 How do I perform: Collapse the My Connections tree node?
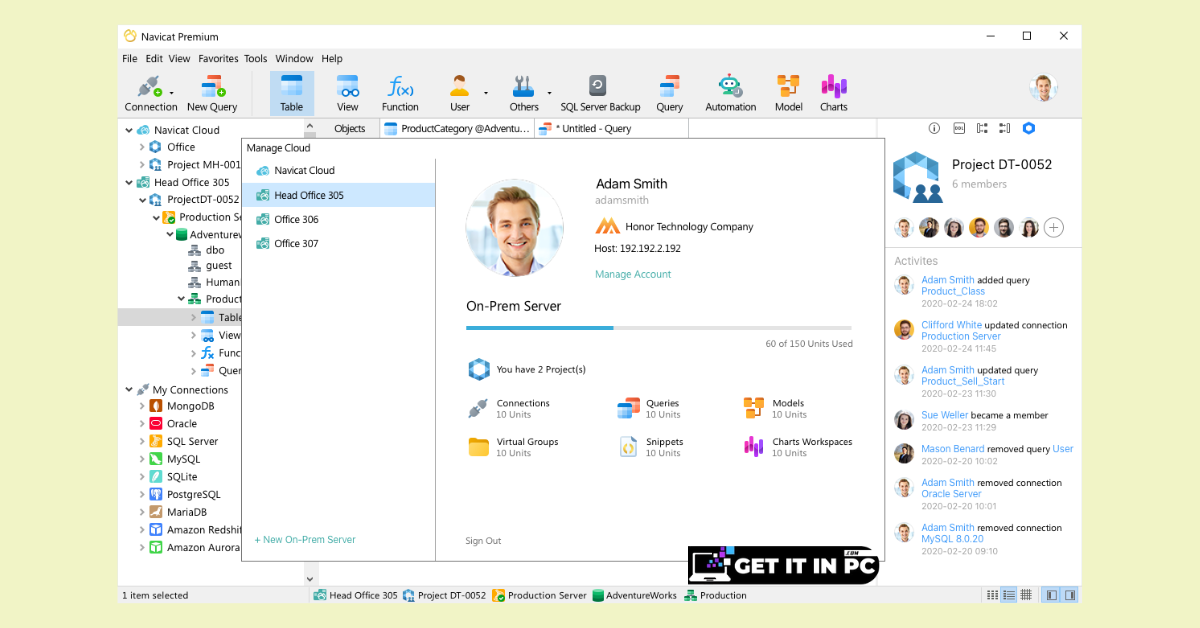[x=129, y=390]
